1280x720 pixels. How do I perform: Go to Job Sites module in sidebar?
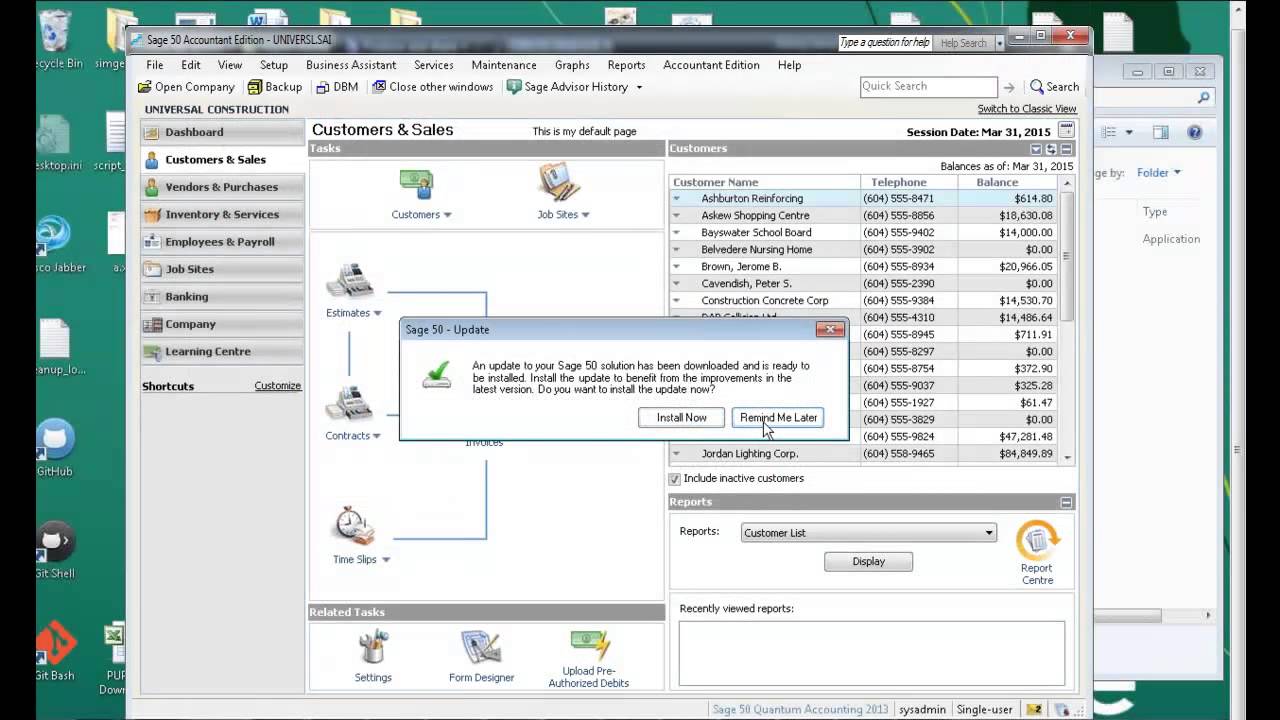pyautogui.click(x=222, y=269)
